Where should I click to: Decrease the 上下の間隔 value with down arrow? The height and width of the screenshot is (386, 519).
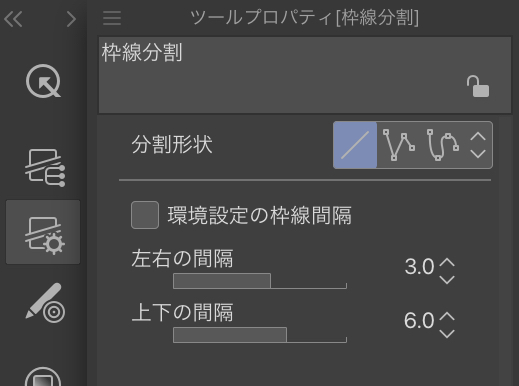[x=447, y=333]
